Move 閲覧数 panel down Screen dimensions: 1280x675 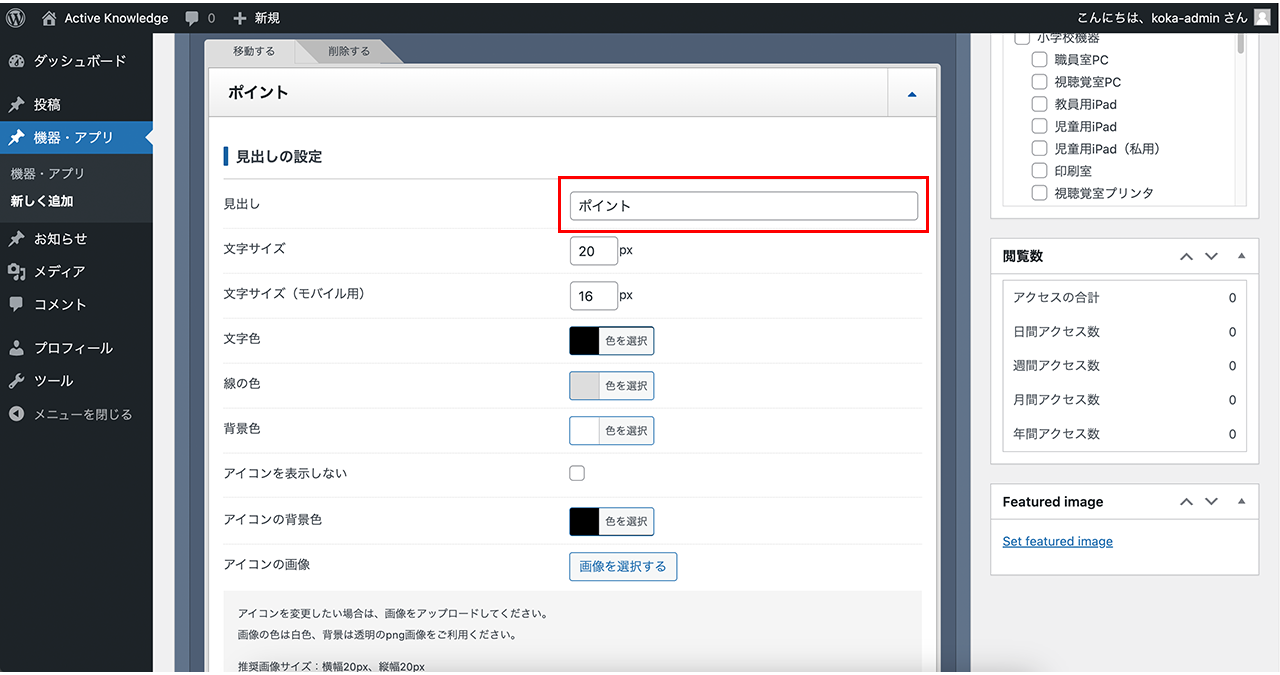[1211, 256]
